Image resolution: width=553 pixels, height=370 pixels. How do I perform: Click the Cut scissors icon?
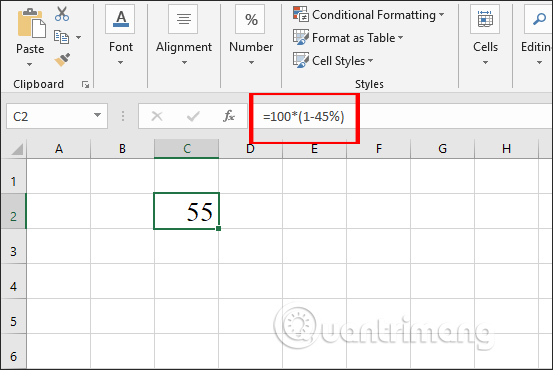click(62, 14)
